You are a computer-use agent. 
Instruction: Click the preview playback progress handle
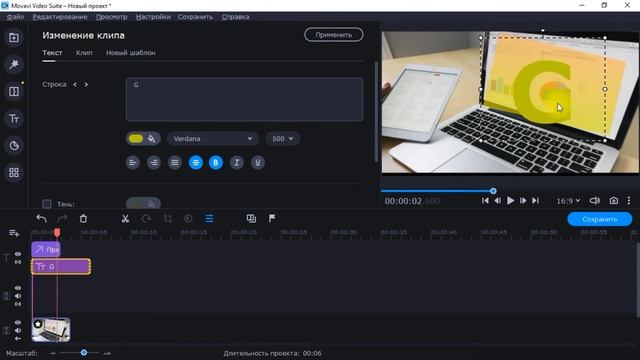(x=493, y=191)
